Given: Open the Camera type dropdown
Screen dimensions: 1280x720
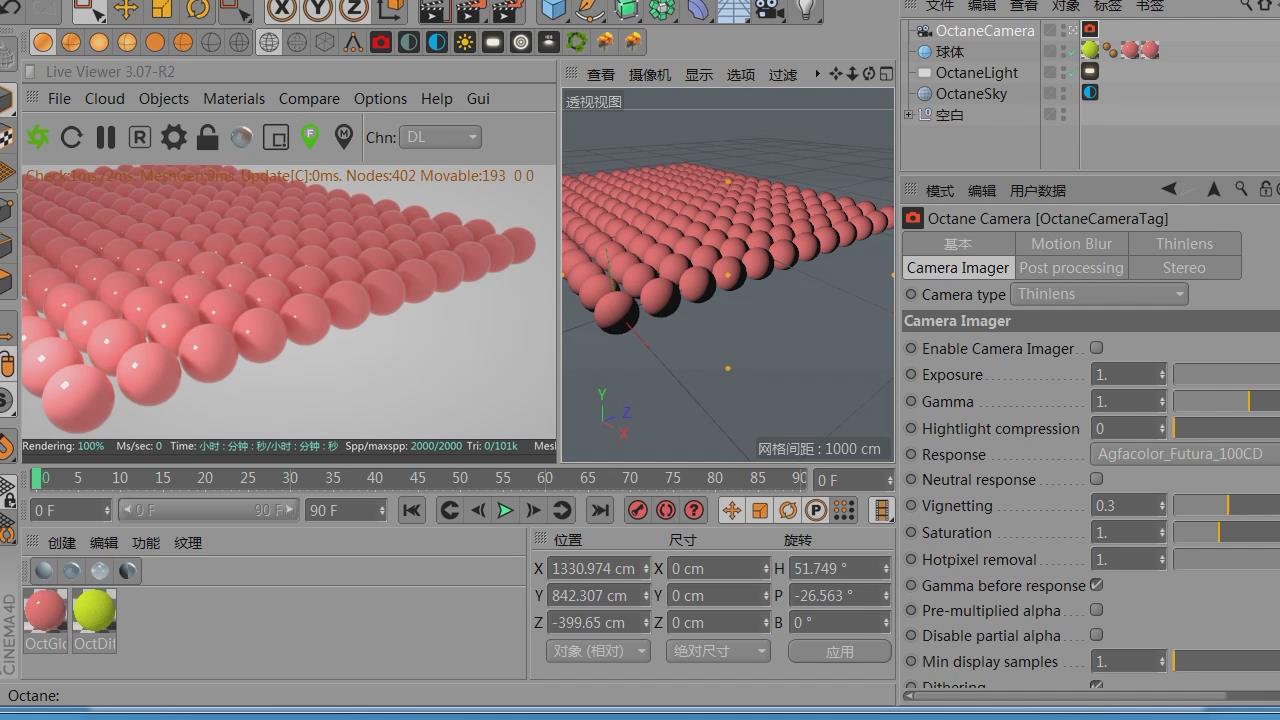Looking at the screenshot, I should 1098,294.
